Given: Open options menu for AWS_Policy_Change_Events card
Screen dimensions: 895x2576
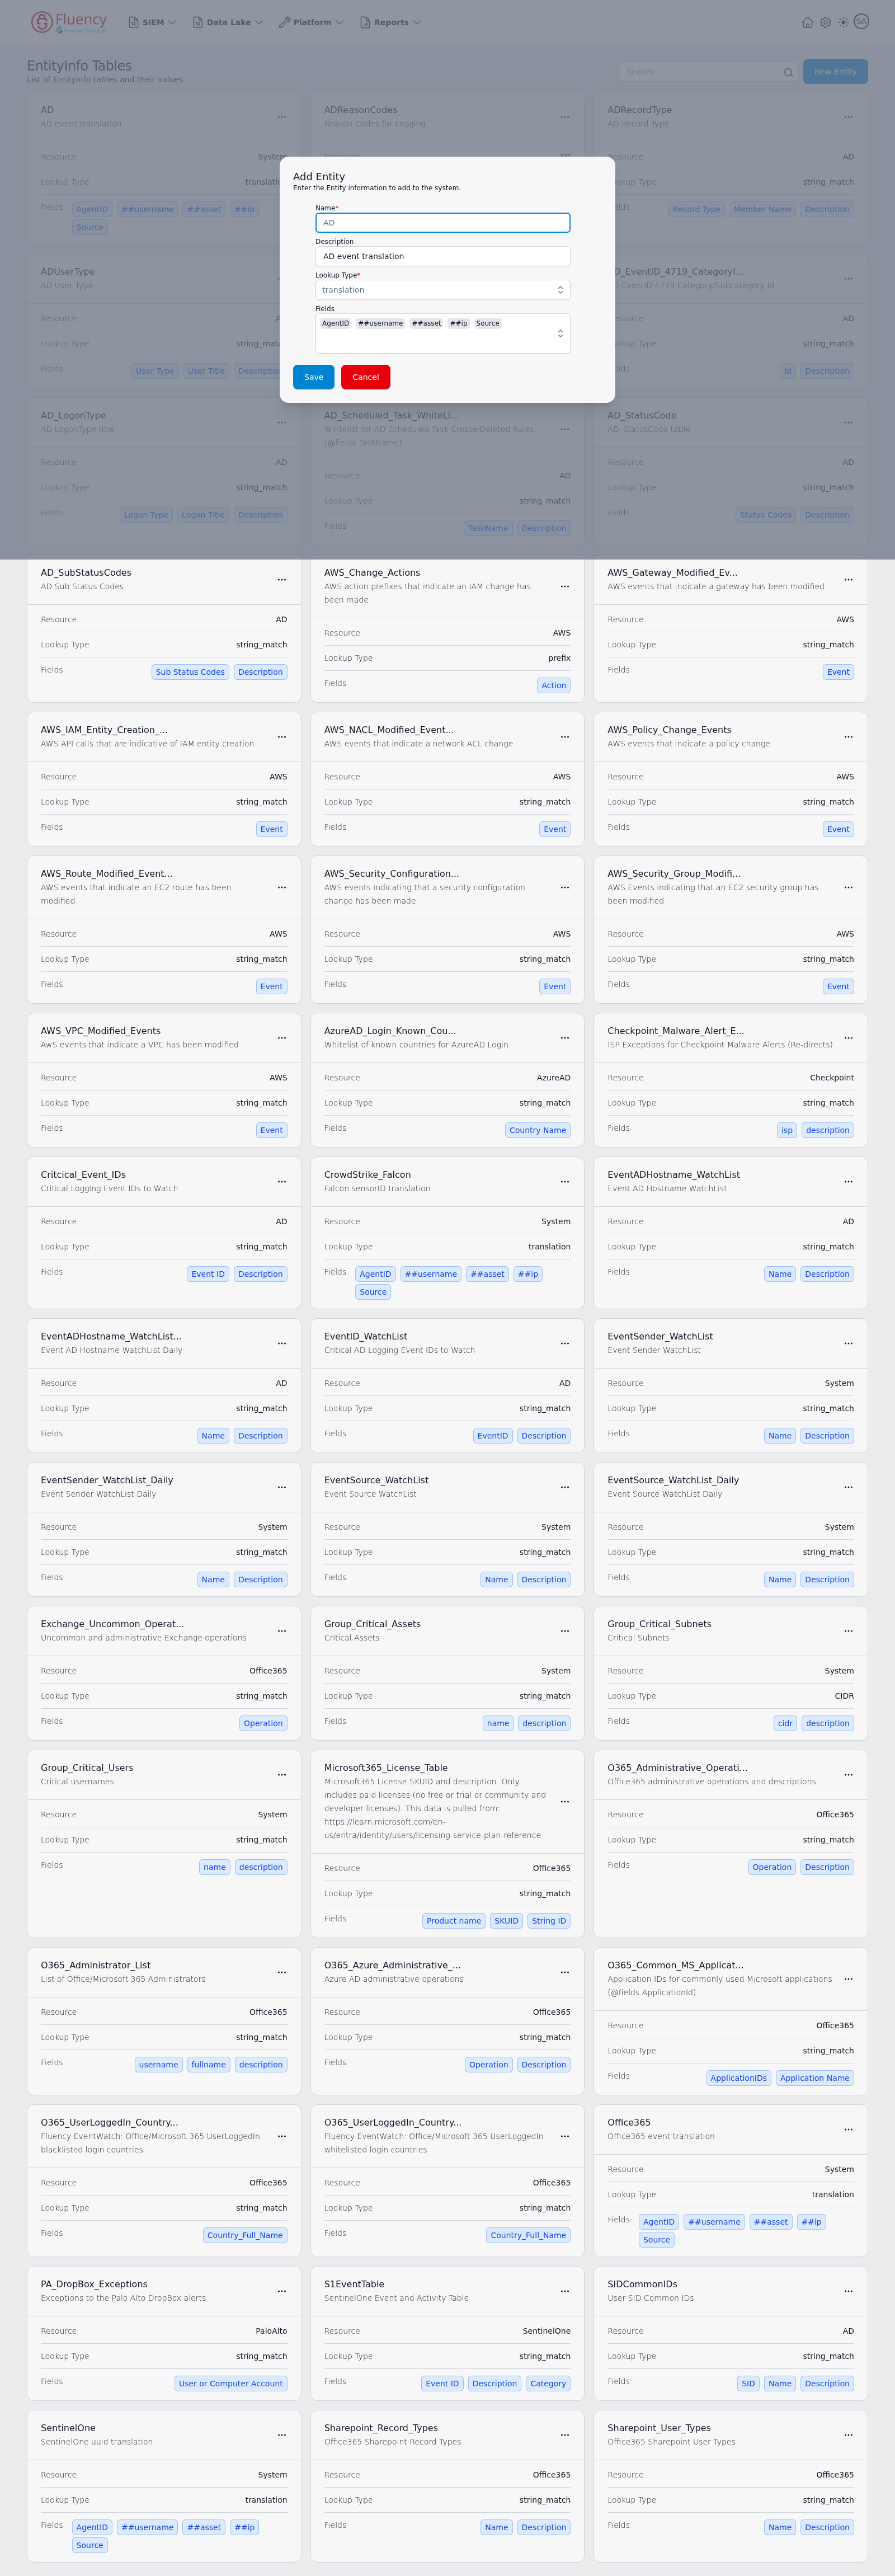Looking at the screenshot, I should (x=848, y=737).
